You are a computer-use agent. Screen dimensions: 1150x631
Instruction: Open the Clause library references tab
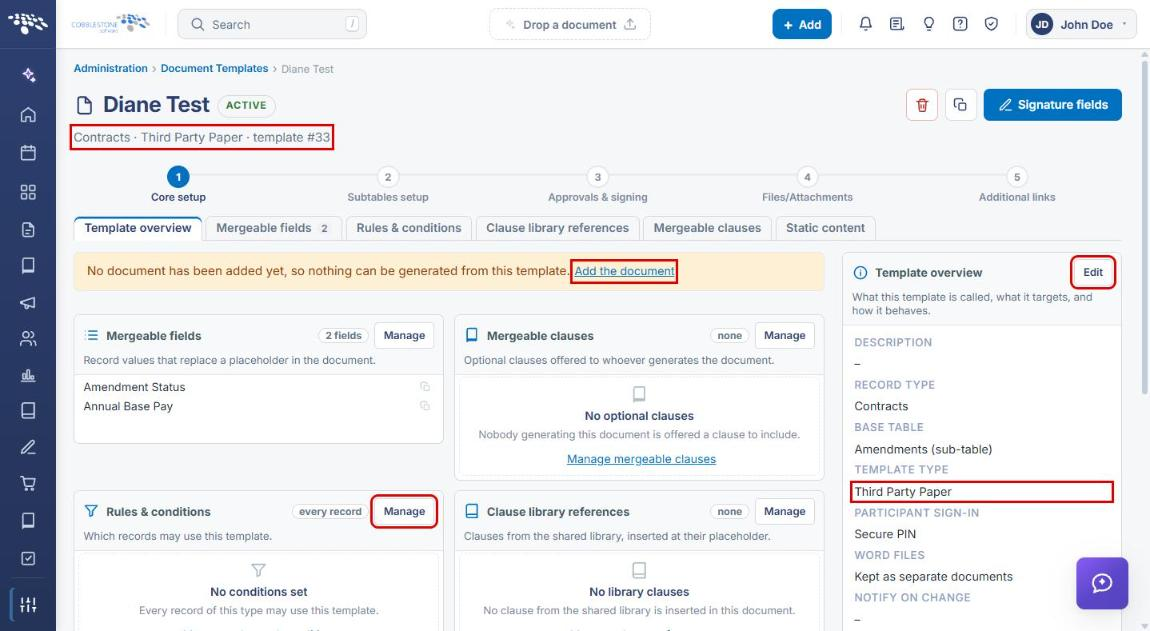(x=557, y=228)
